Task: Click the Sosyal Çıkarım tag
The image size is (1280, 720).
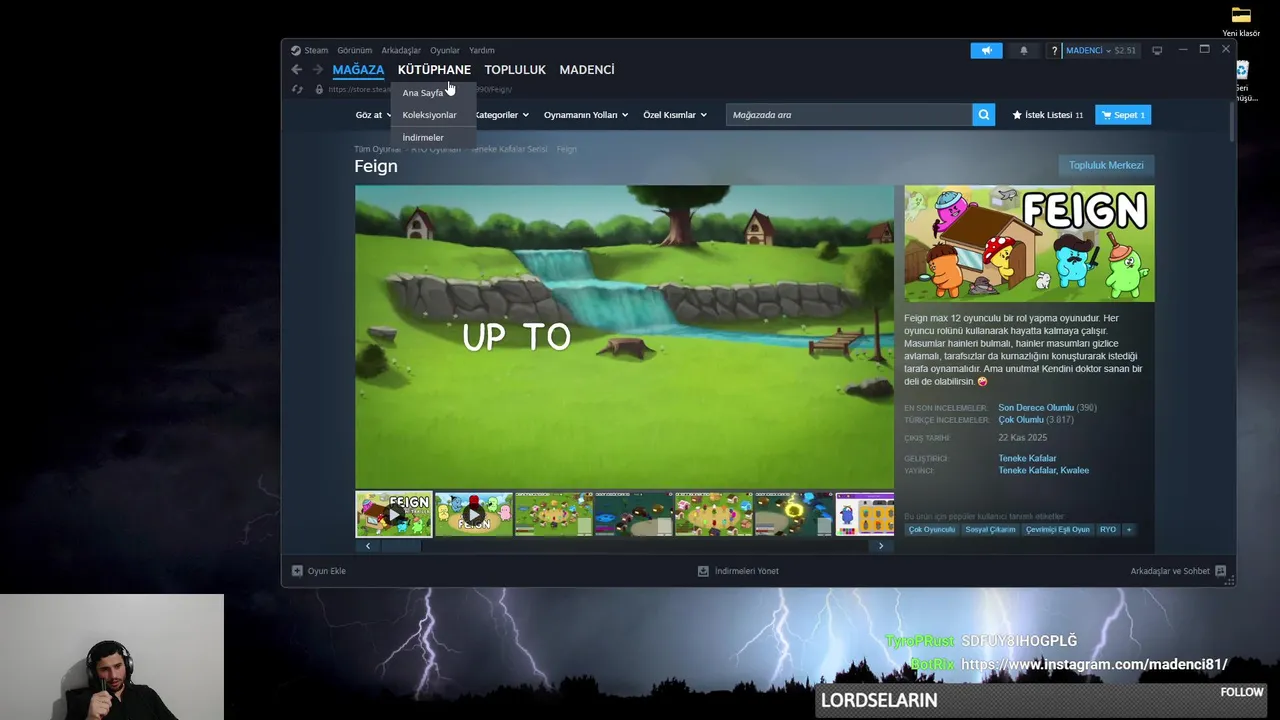Action: (990, 530)
